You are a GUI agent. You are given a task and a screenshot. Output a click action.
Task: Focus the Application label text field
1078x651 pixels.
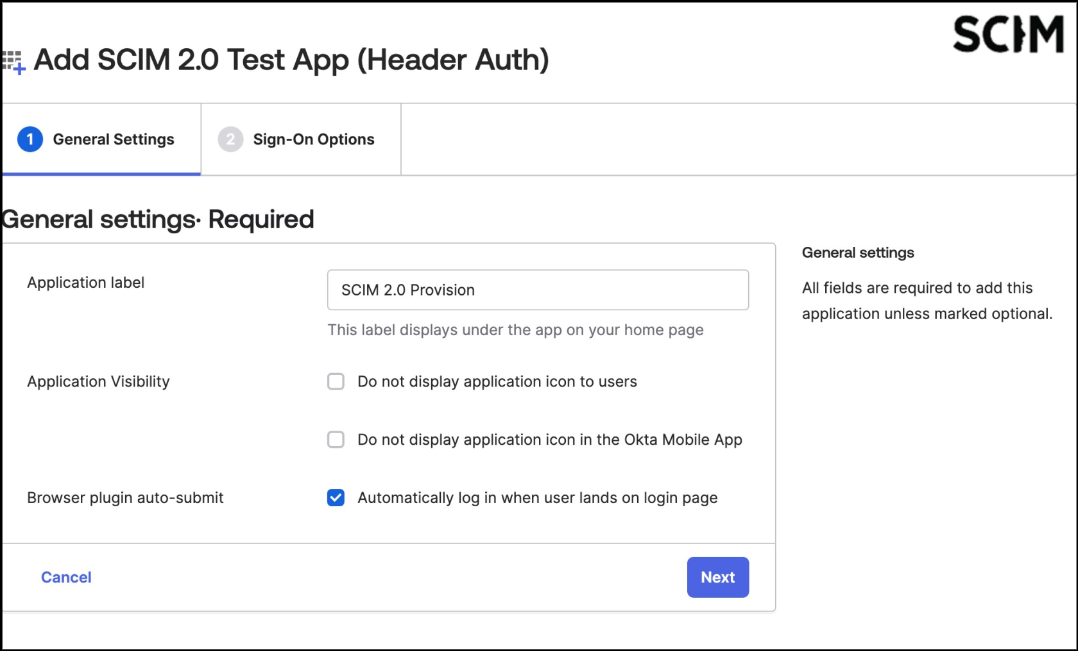point(537,290)
